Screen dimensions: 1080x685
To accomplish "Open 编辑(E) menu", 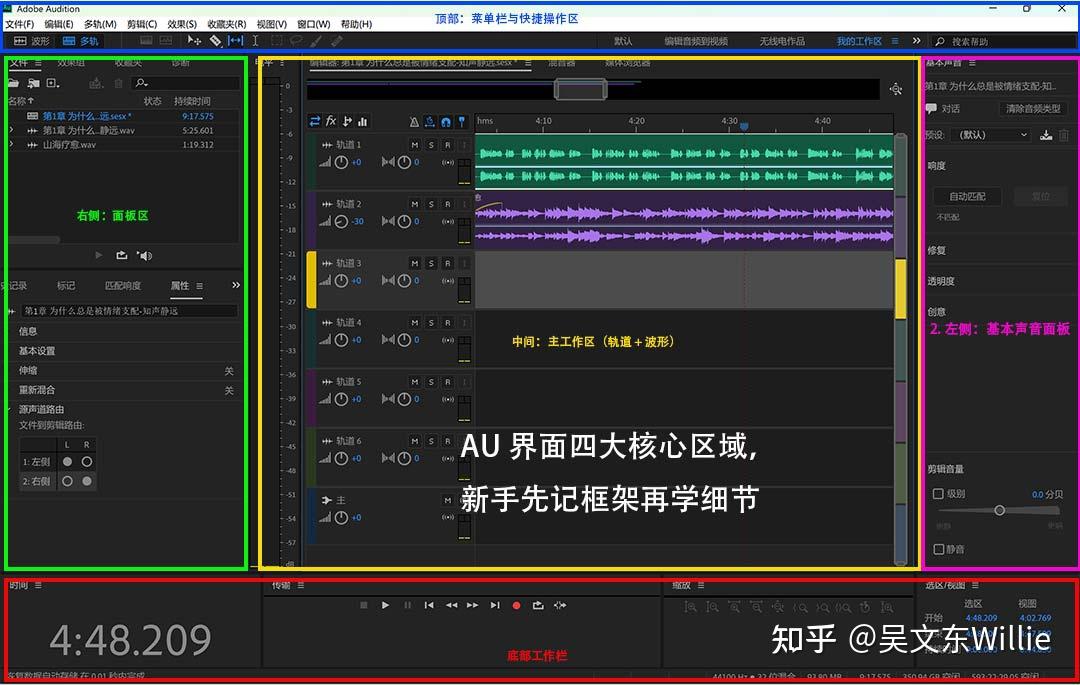I will (x=59, y=24).
